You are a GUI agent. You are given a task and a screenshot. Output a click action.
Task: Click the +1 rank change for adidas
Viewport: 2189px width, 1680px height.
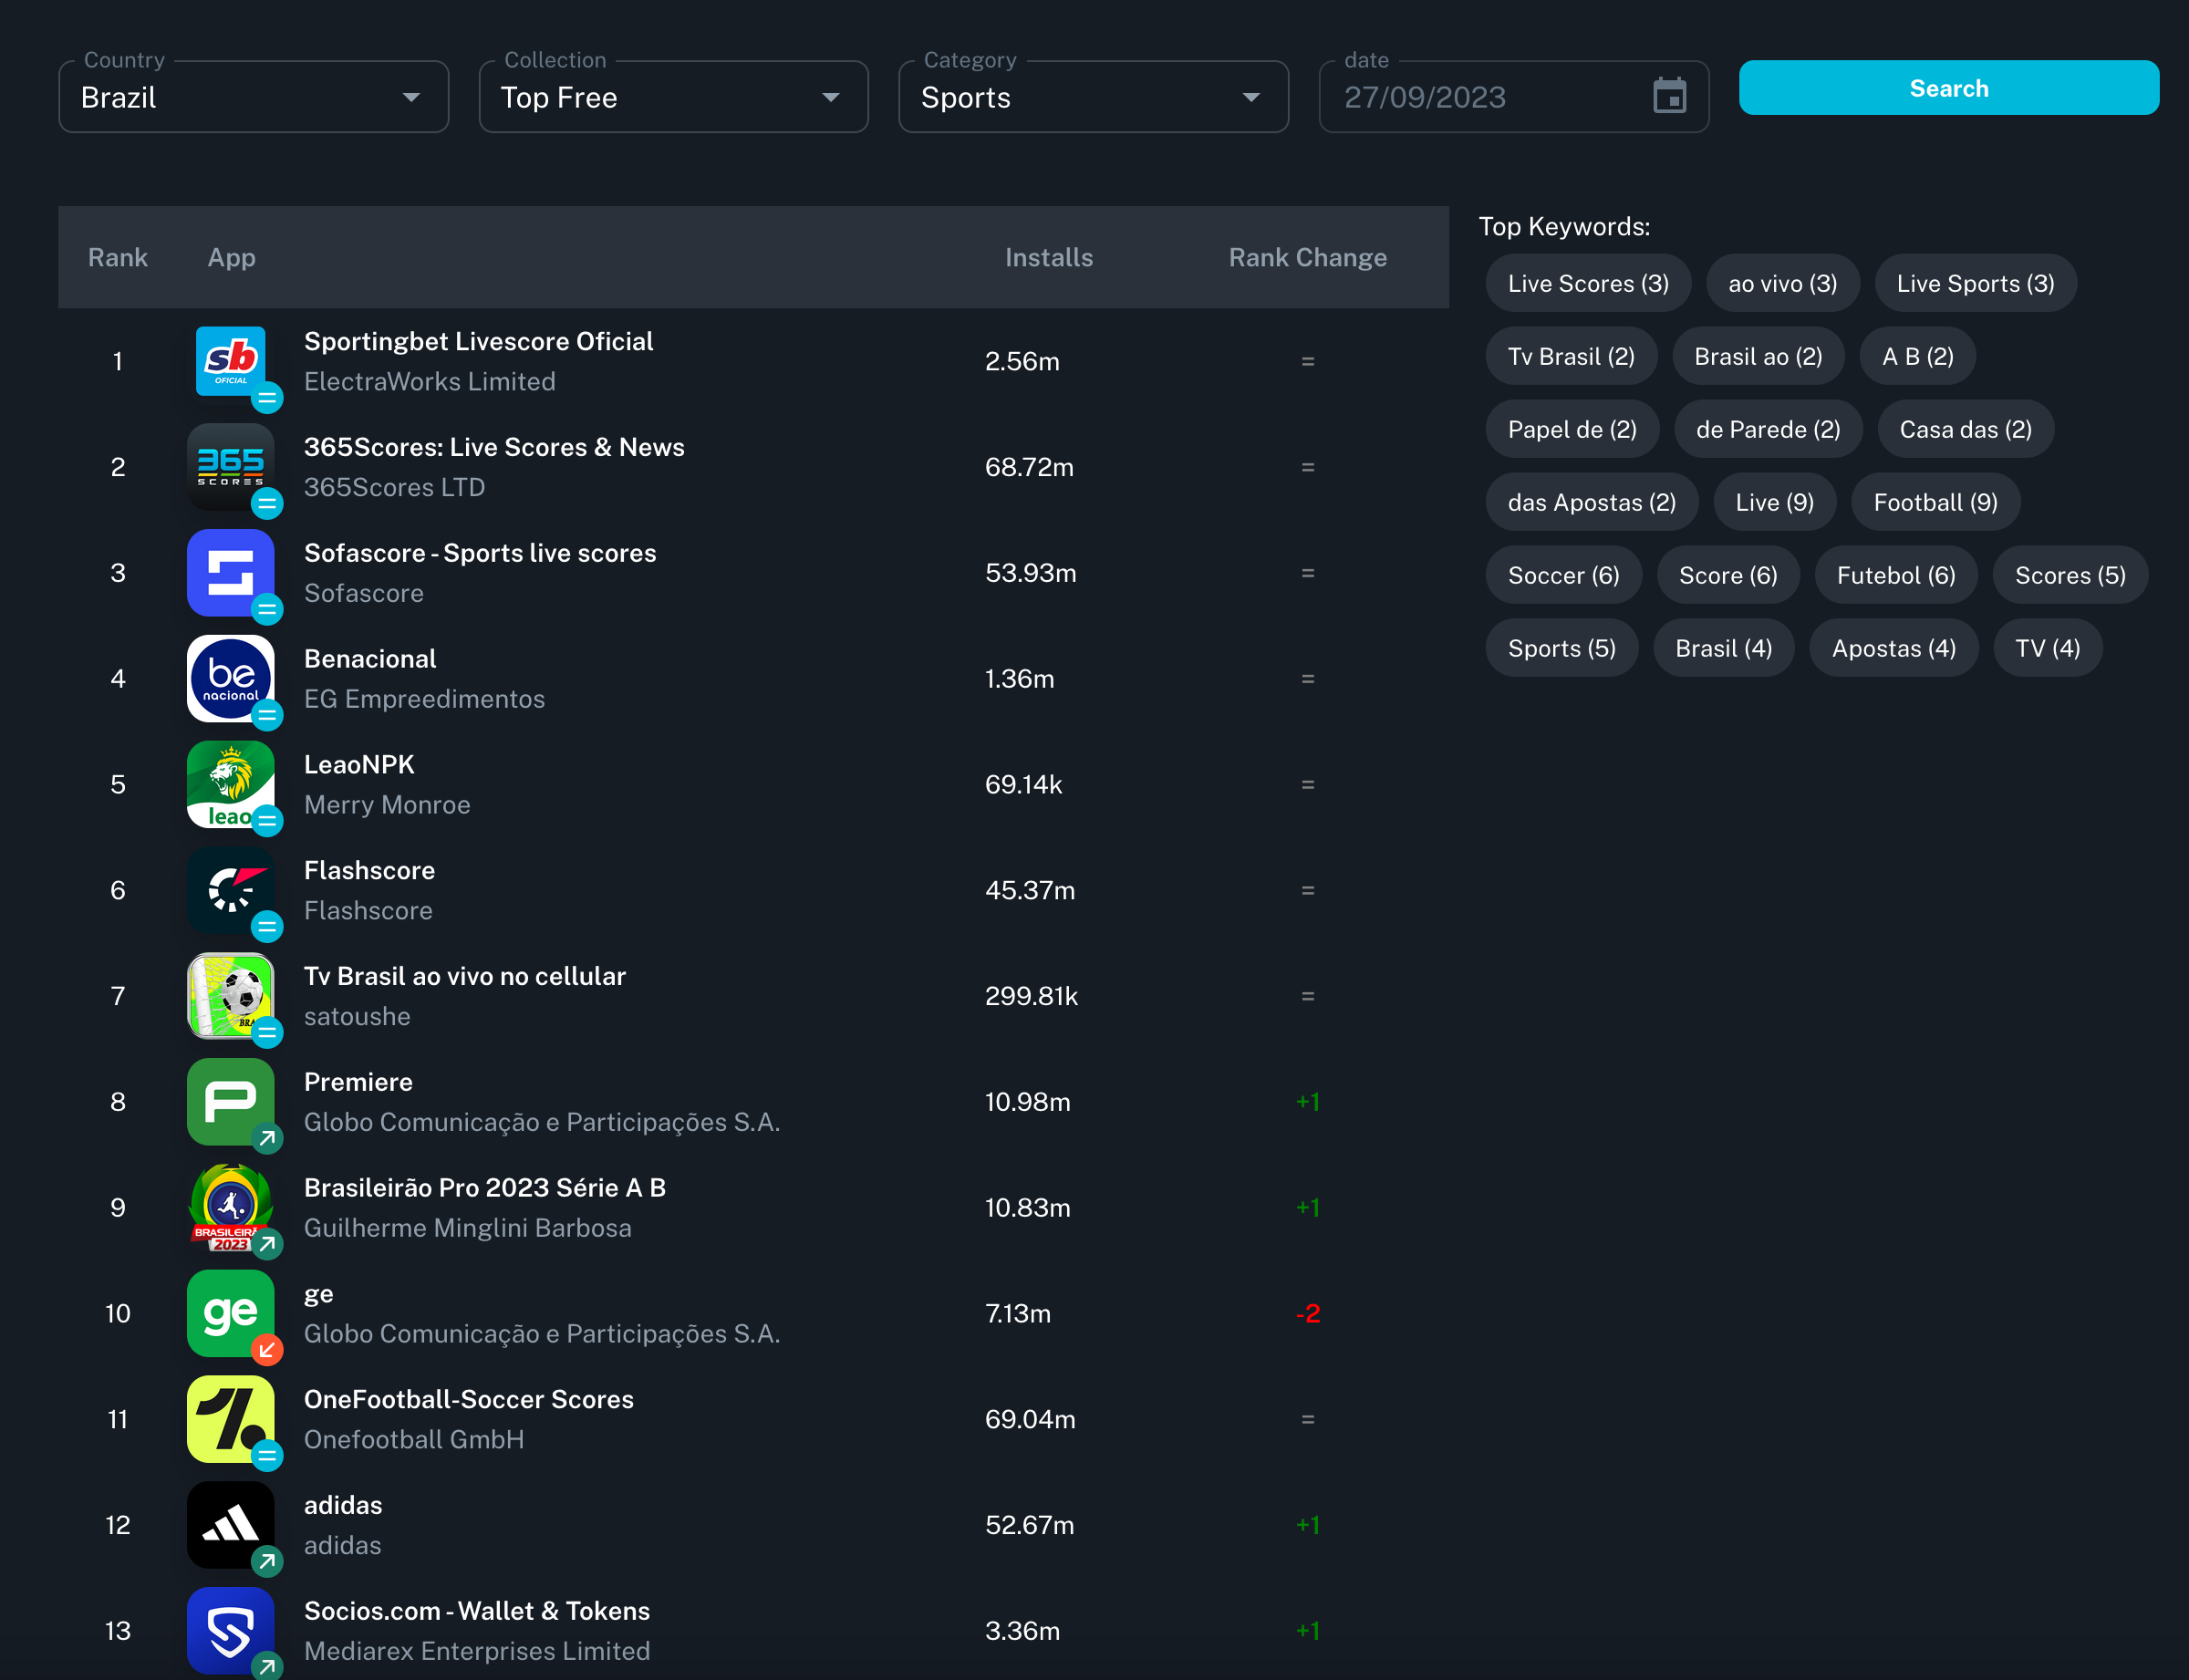point(1307,1526)
